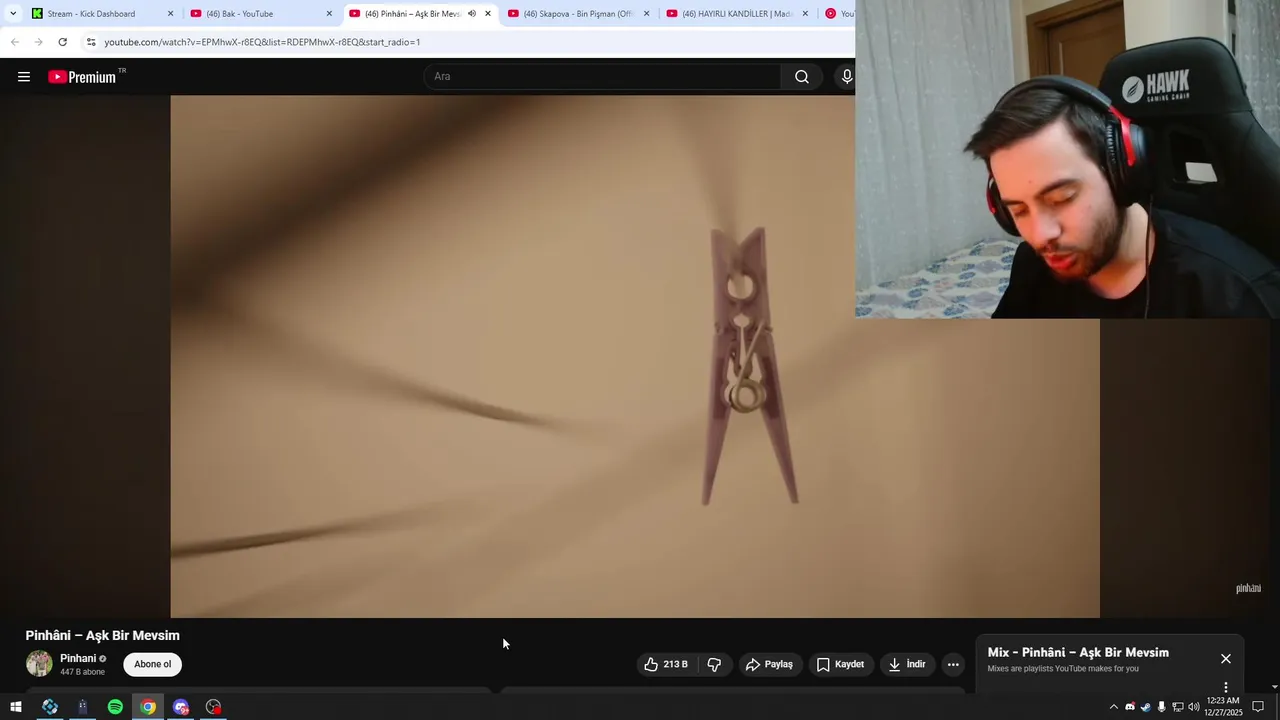View site information icon in address bar
Screen dimensions: 1280x720
(x=91, y=42)
